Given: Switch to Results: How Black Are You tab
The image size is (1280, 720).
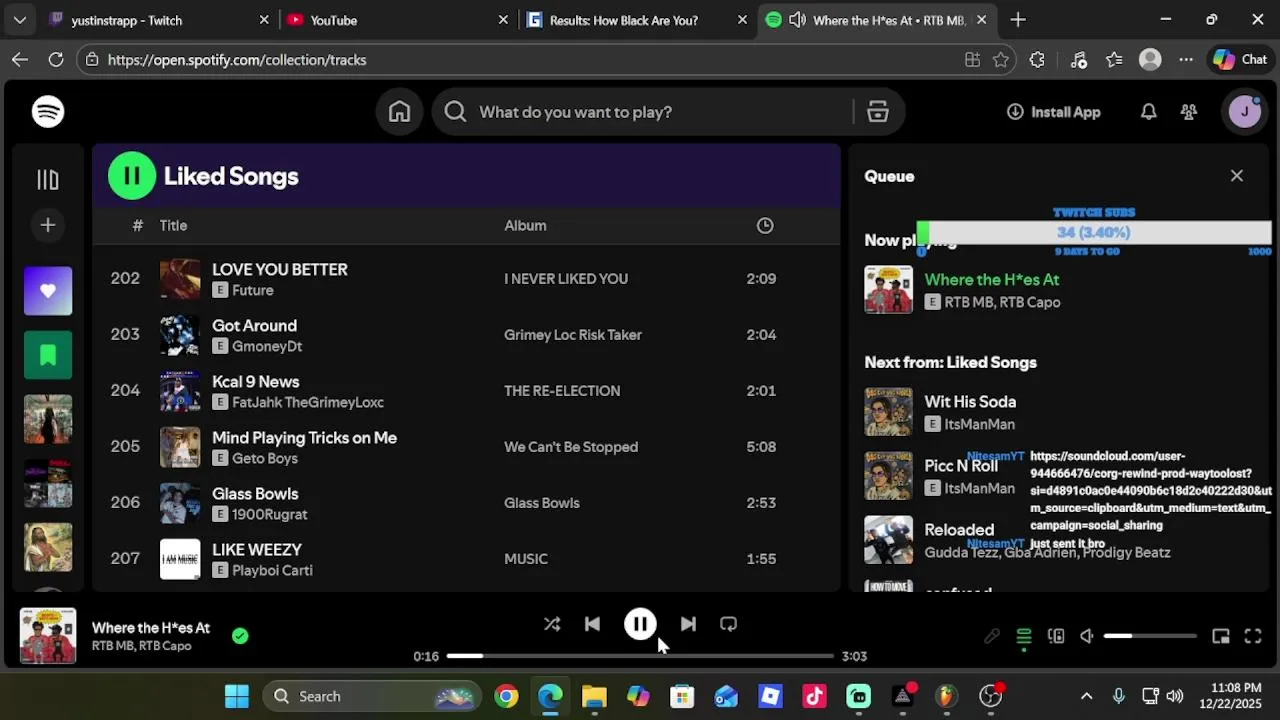Looking at the screenshot, I should point(637,20).
